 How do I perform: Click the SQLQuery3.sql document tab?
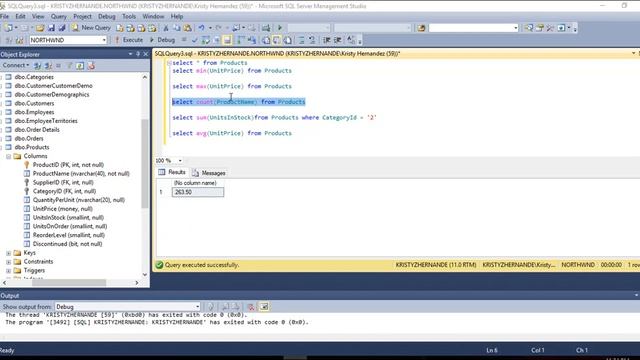click(x=277, y=53)
